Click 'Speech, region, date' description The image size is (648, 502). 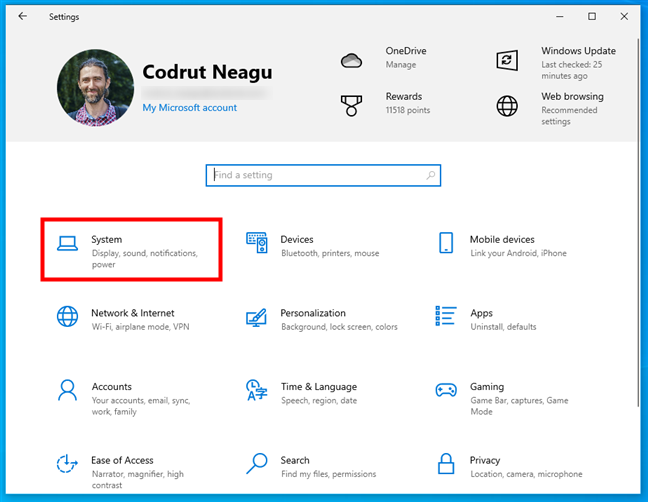tap(319, 400)
